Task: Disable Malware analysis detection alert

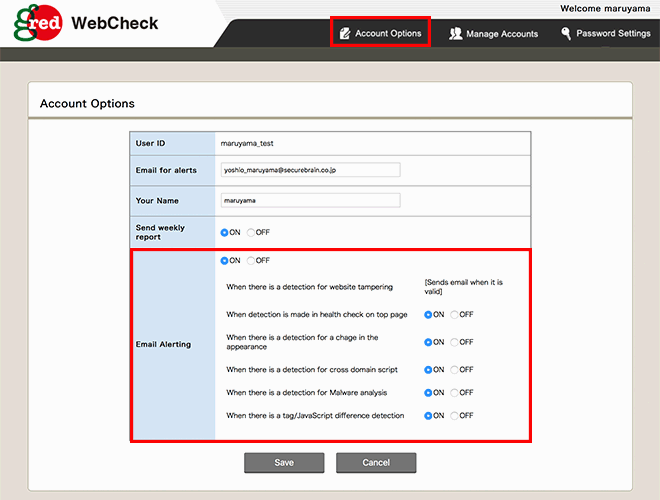Action: [455, 393]
